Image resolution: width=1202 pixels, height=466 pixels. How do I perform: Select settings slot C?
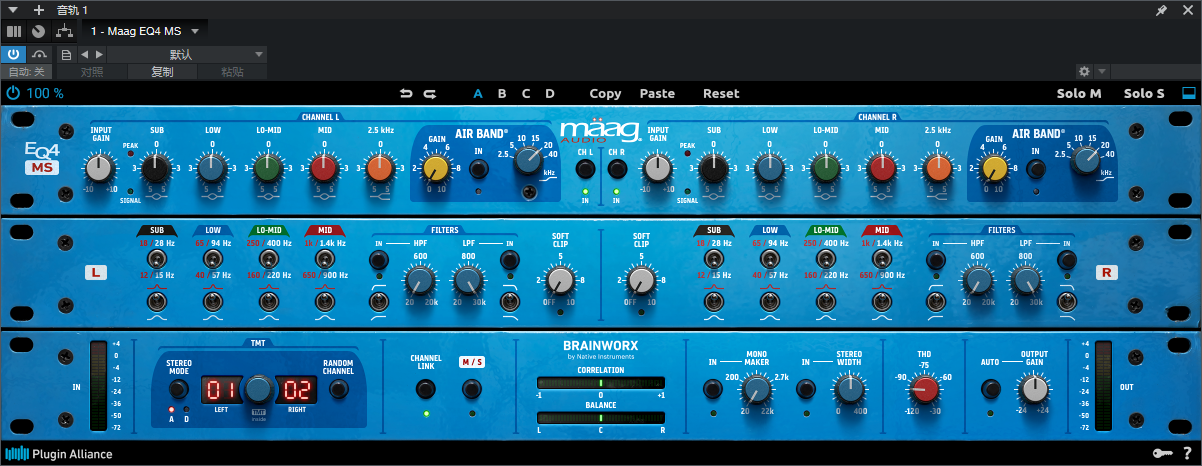coord(526,93)
